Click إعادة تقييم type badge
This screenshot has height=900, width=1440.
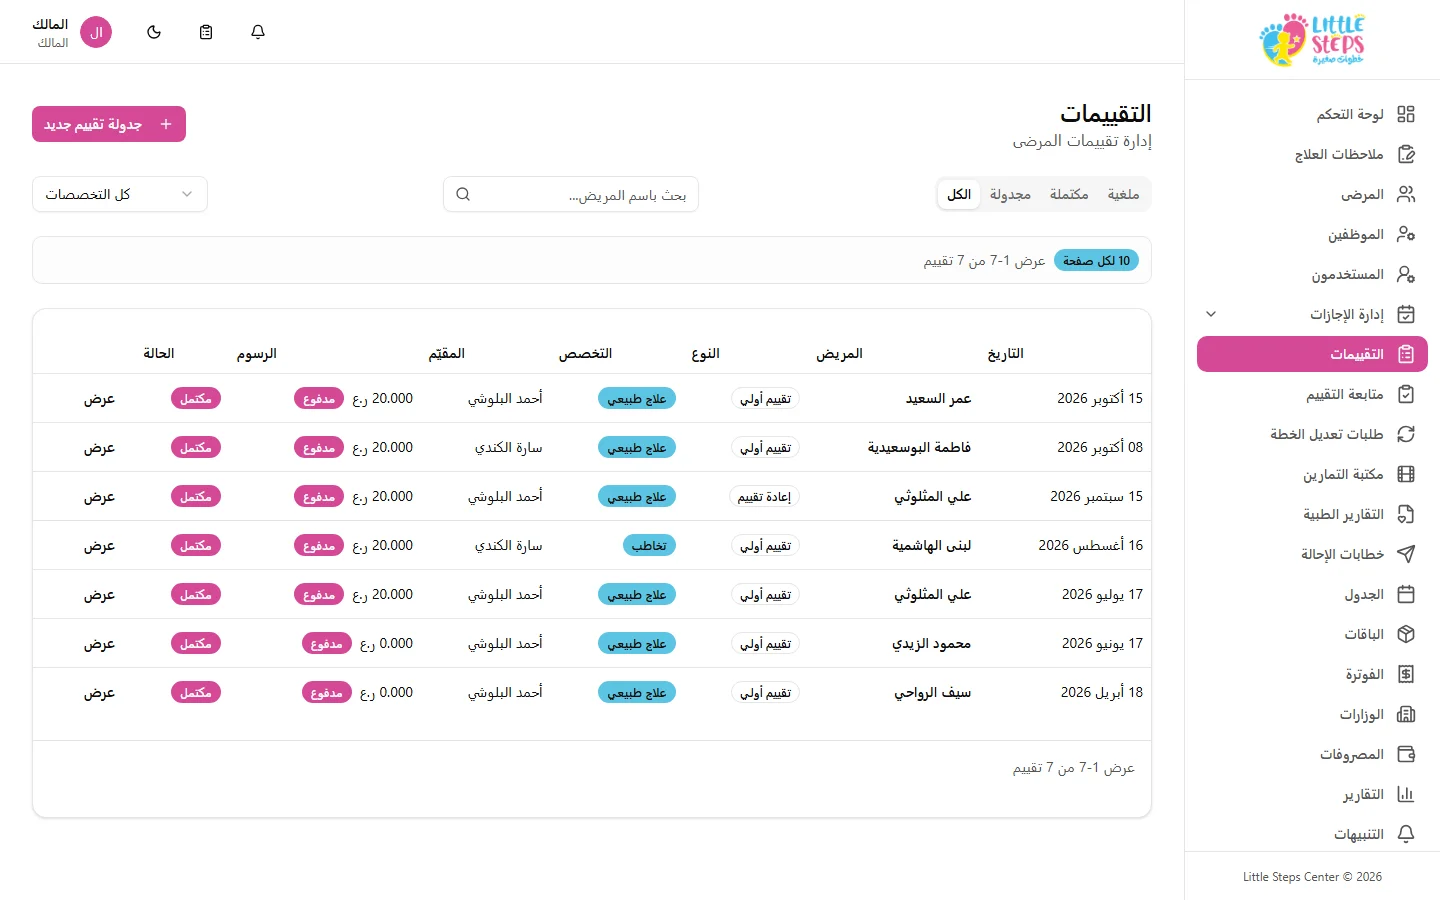click(x=765, y=497)
